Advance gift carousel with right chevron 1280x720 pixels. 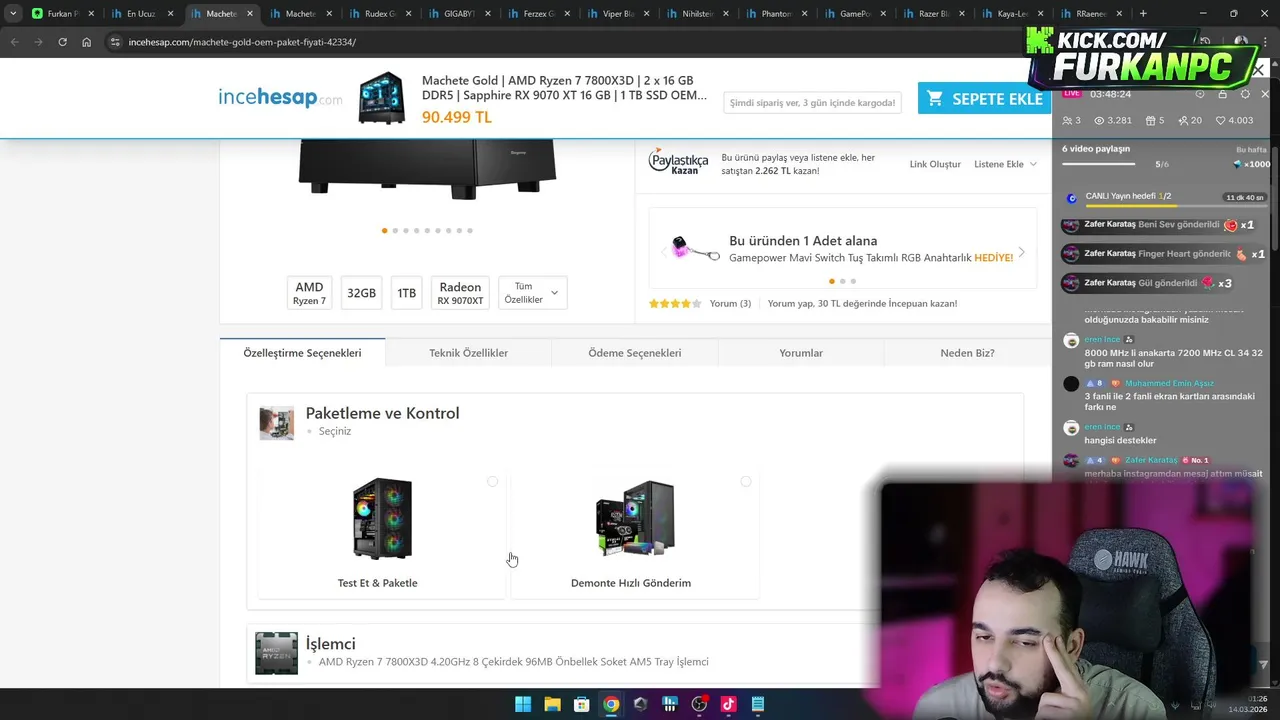[x=1021, y=252]
